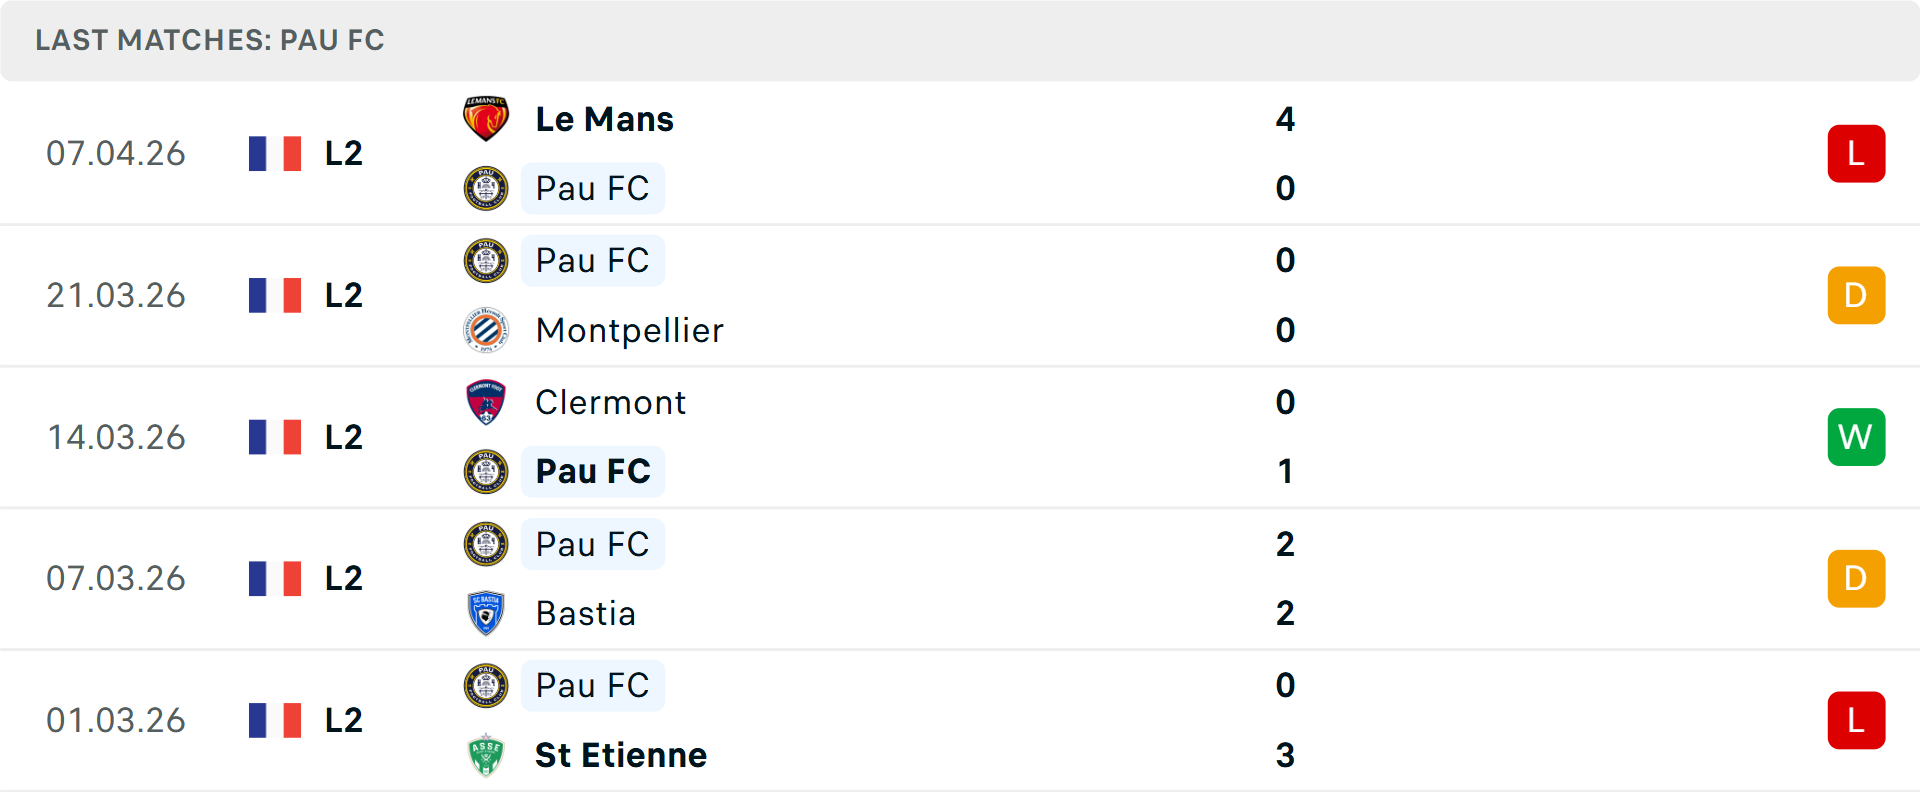Screen dimensions: 1920x792
Task: Click the Montpellier club logo
Action: pyautogui.click(x=486, y=330)
